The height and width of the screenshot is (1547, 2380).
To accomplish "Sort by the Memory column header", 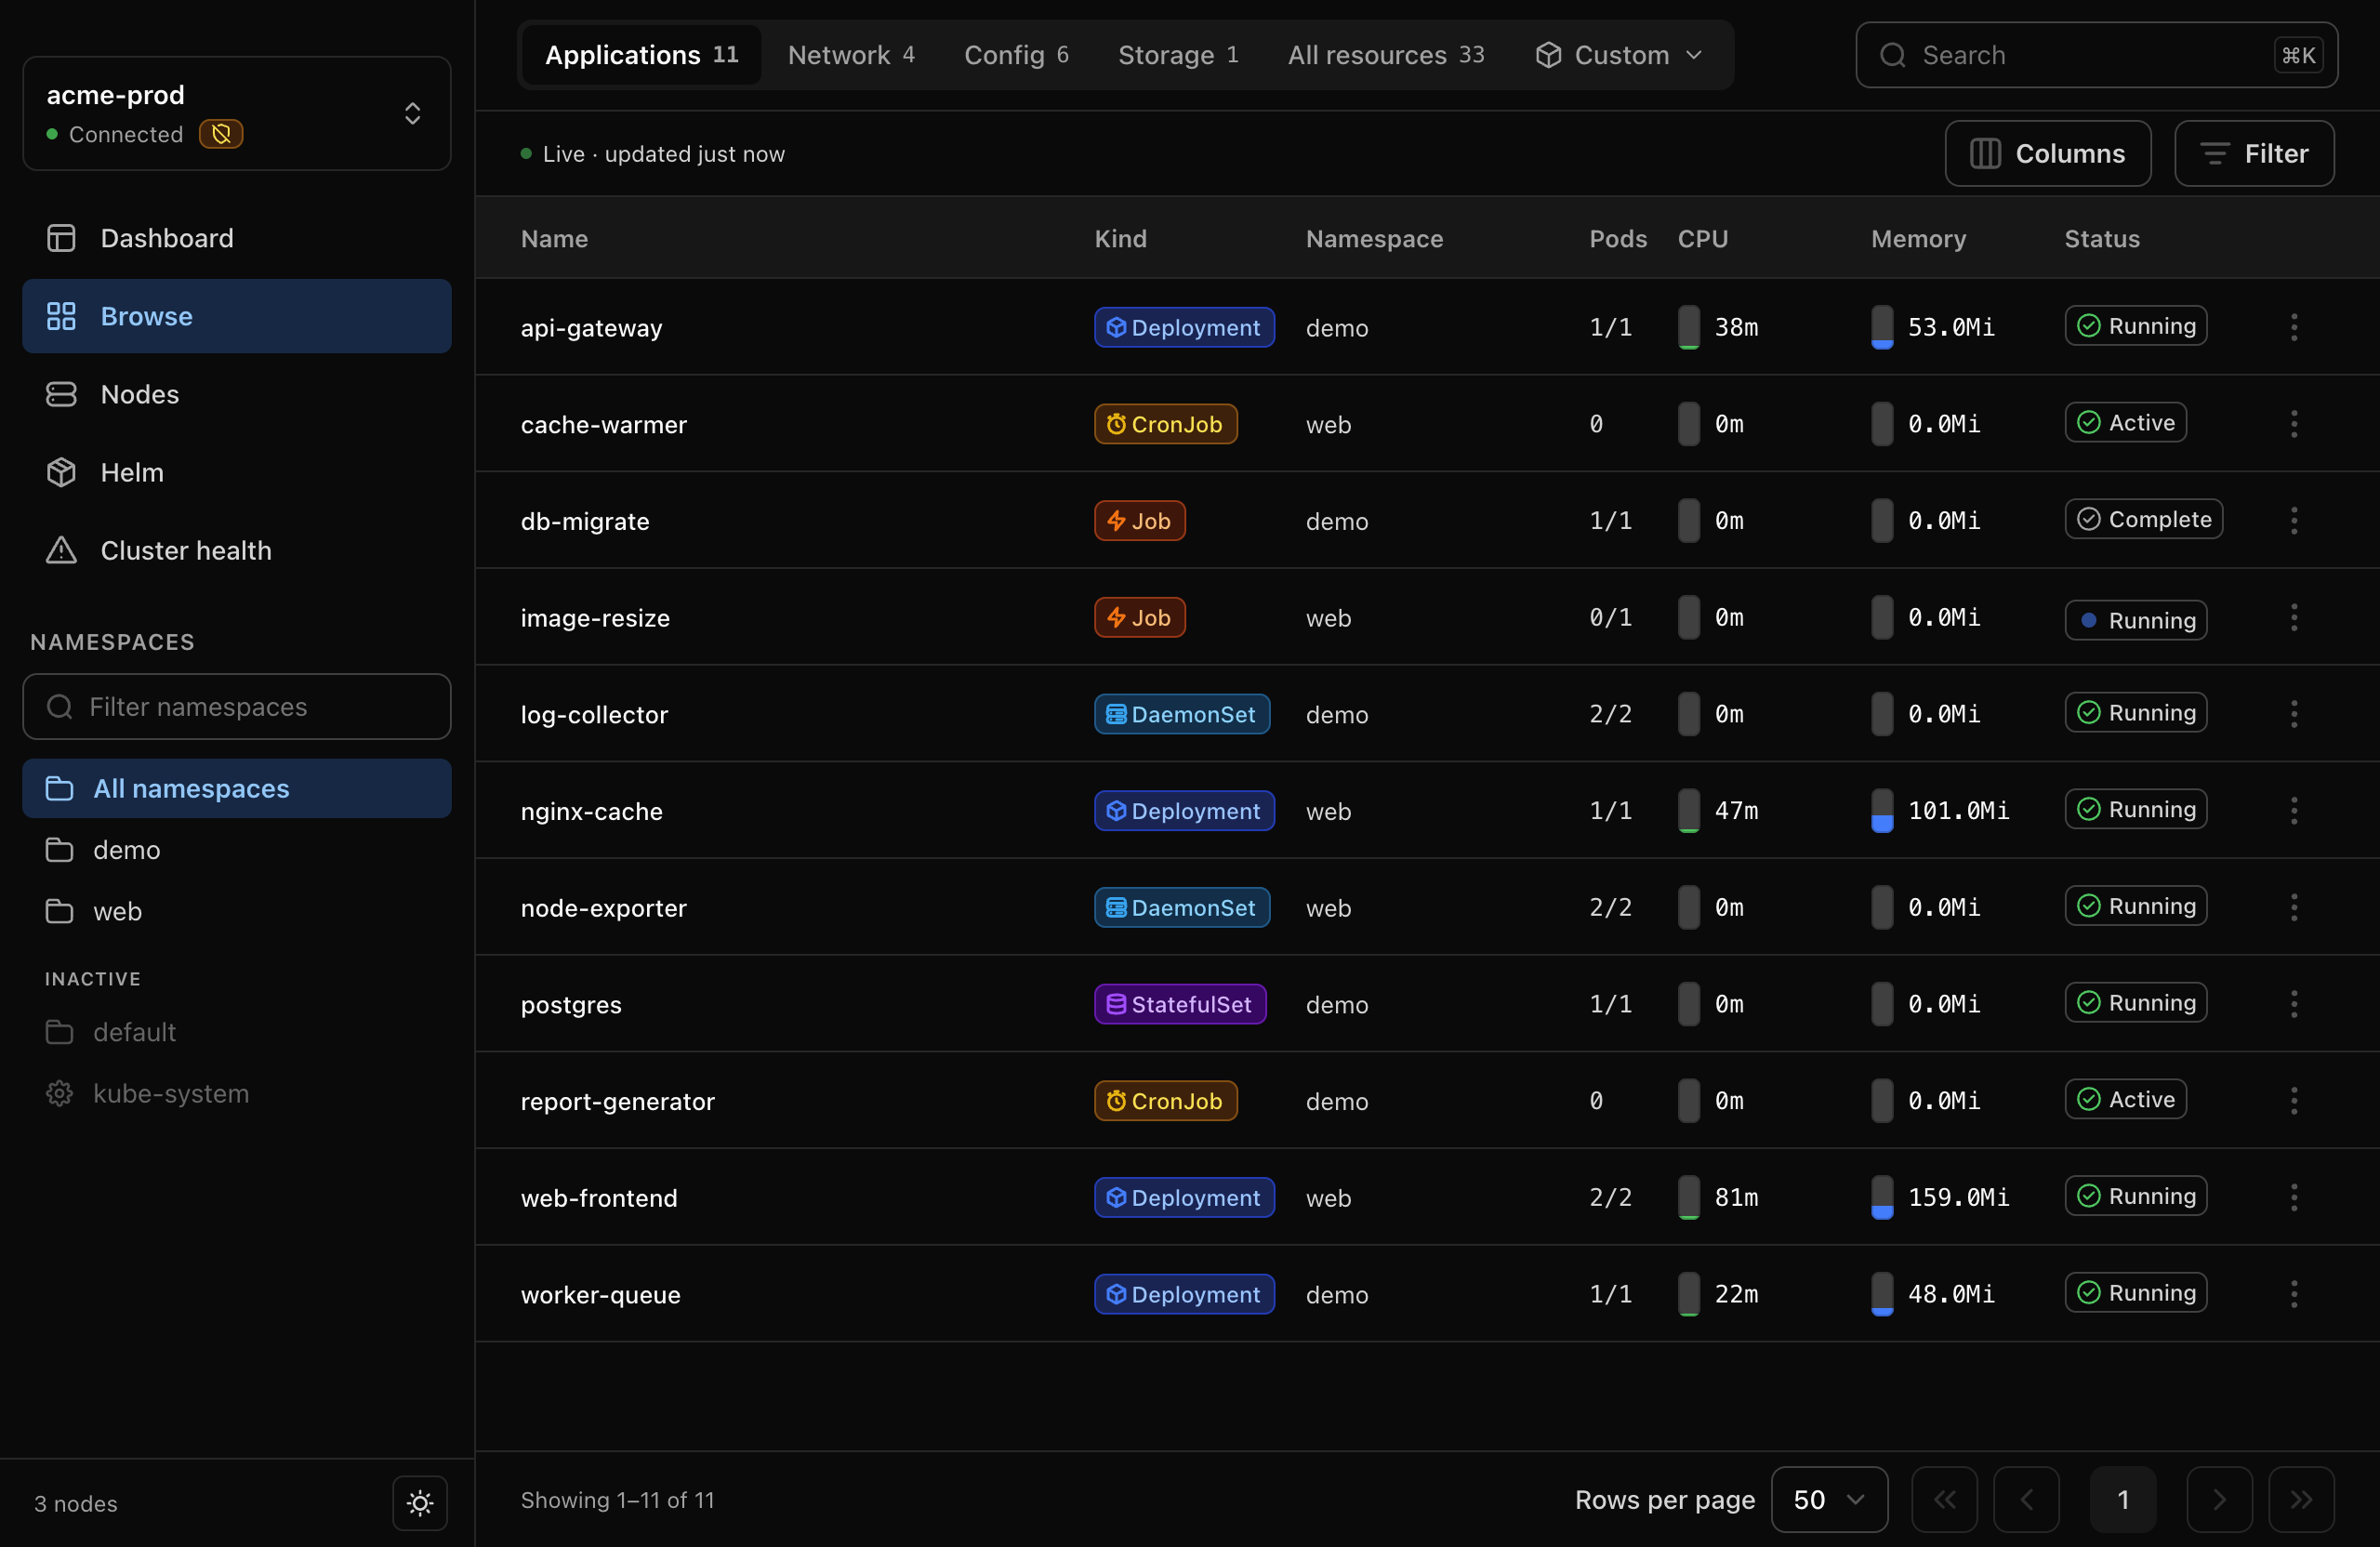I will (x=1918, y=239).
